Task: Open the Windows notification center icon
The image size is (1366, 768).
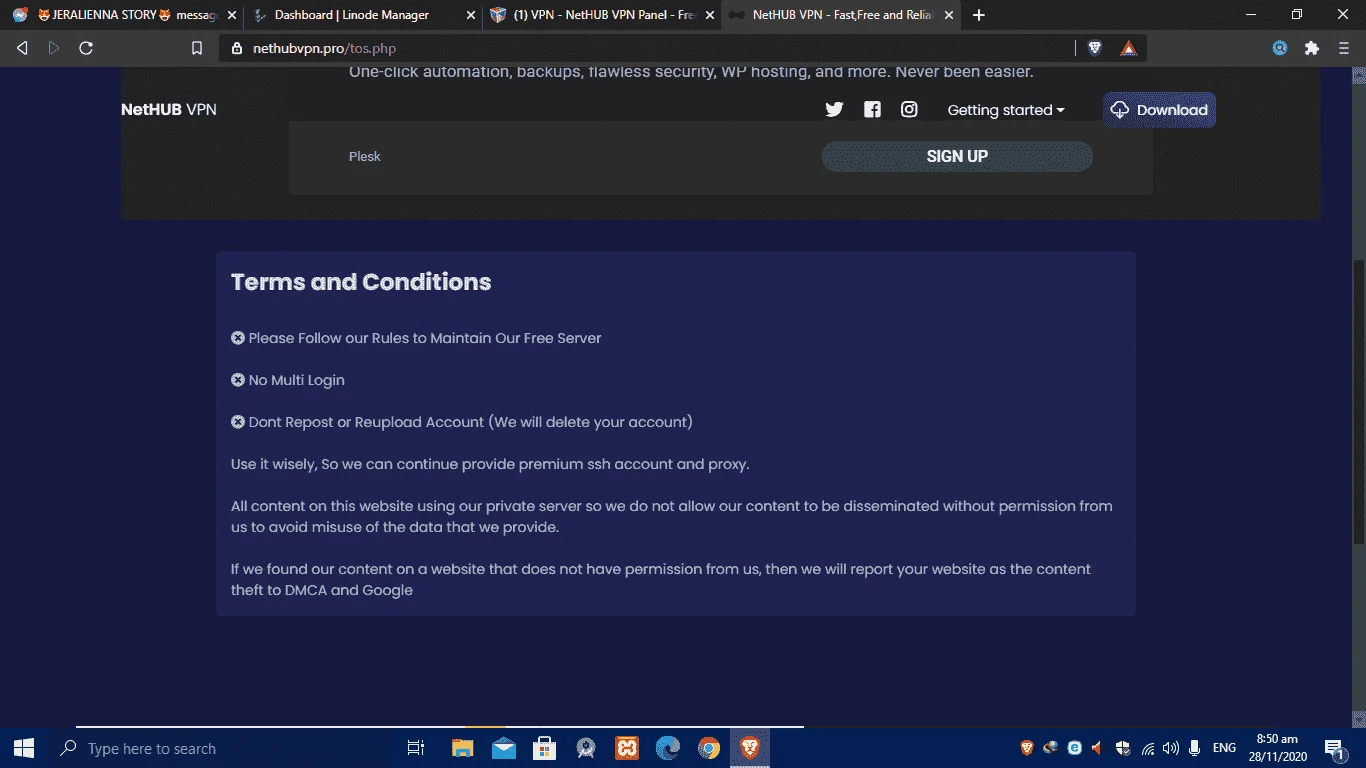Action: click(1334, 748)
